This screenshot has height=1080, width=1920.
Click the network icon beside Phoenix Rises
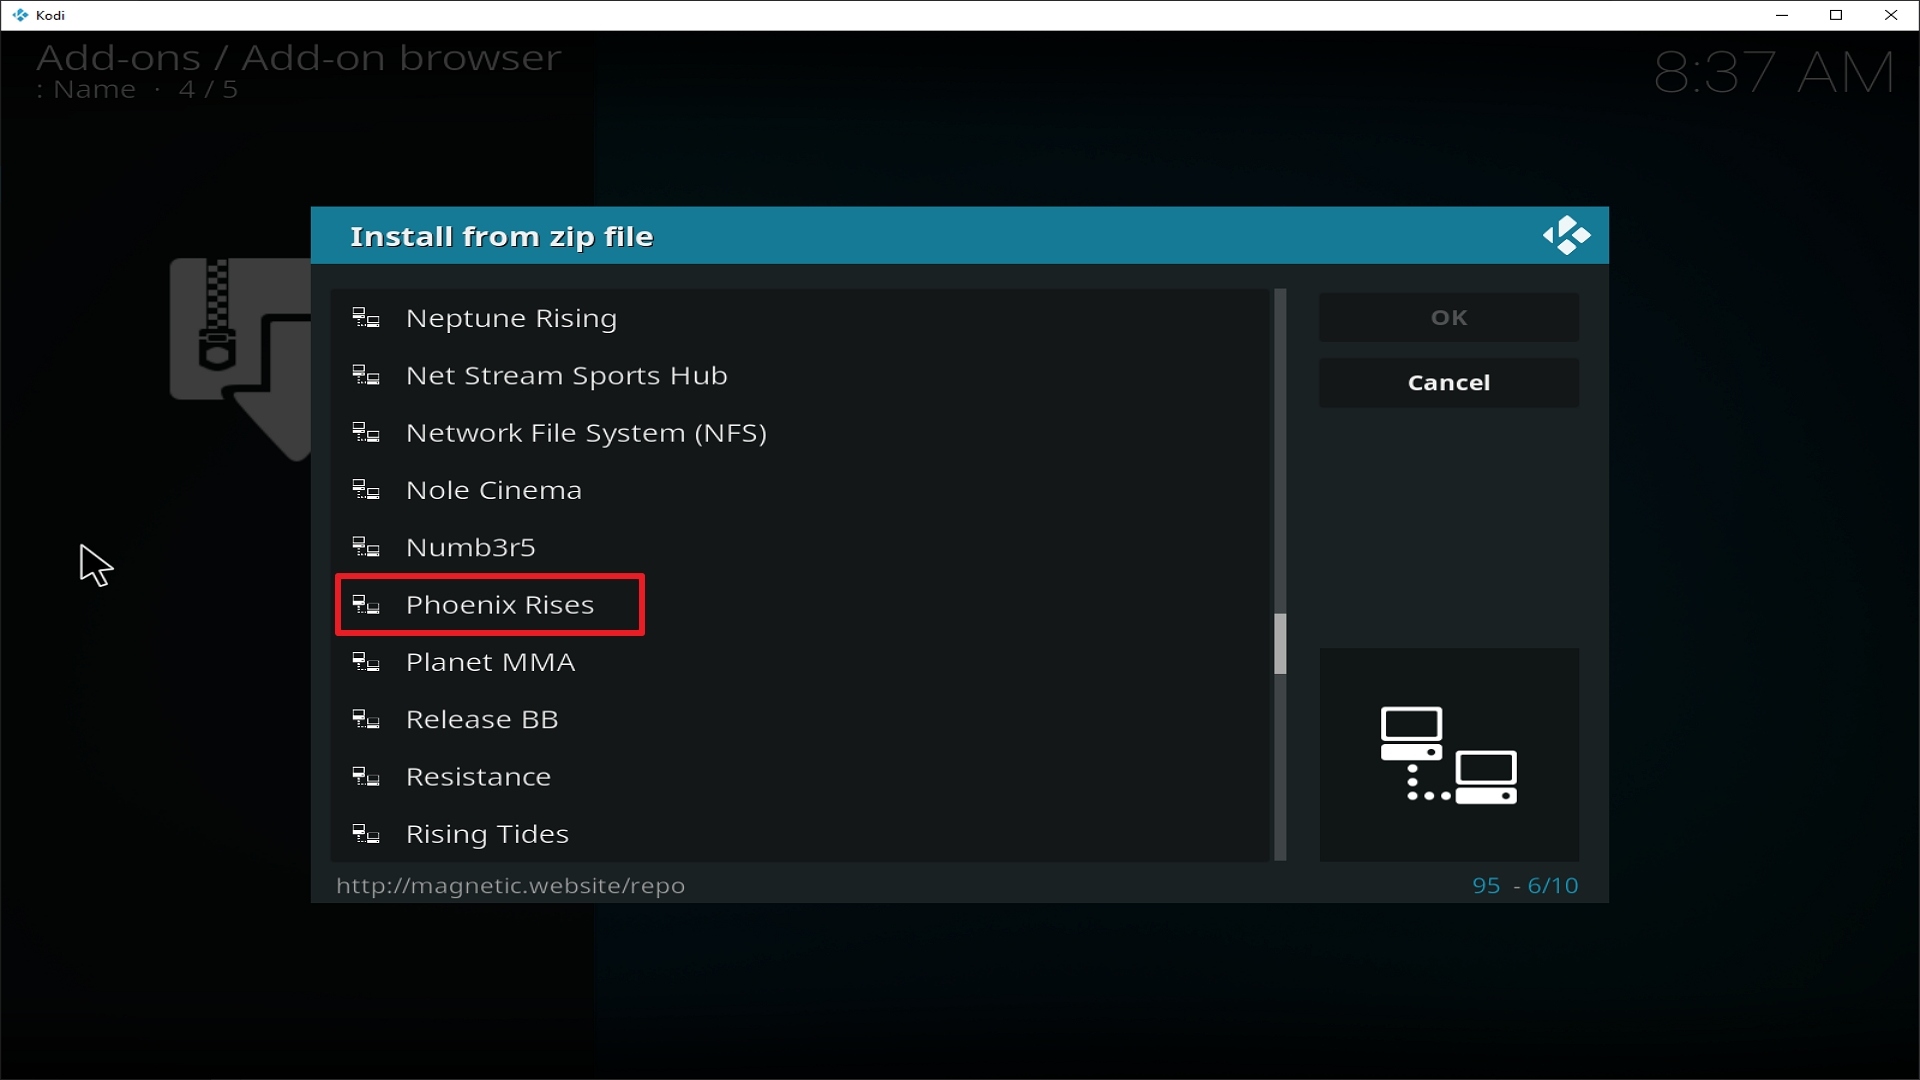[366, 605]
